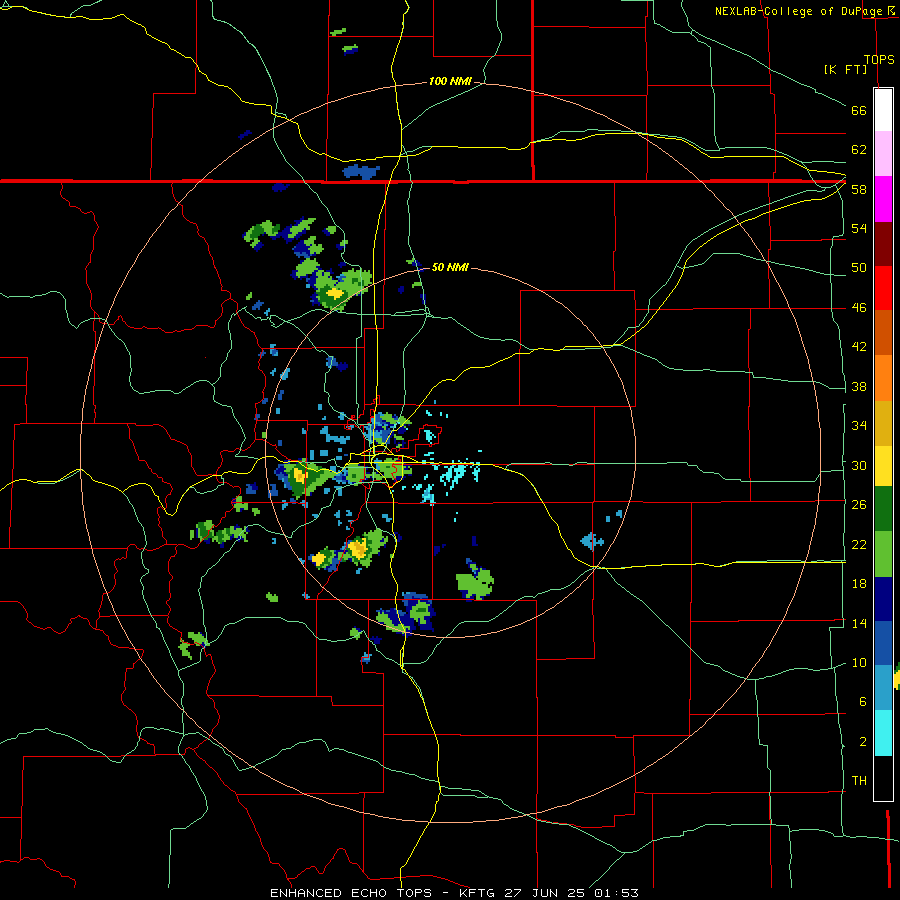This screenshot has width=900, height=900.
Task: Click the ENHANCED ECHO TOPS caption text
Action: [351, 893]
